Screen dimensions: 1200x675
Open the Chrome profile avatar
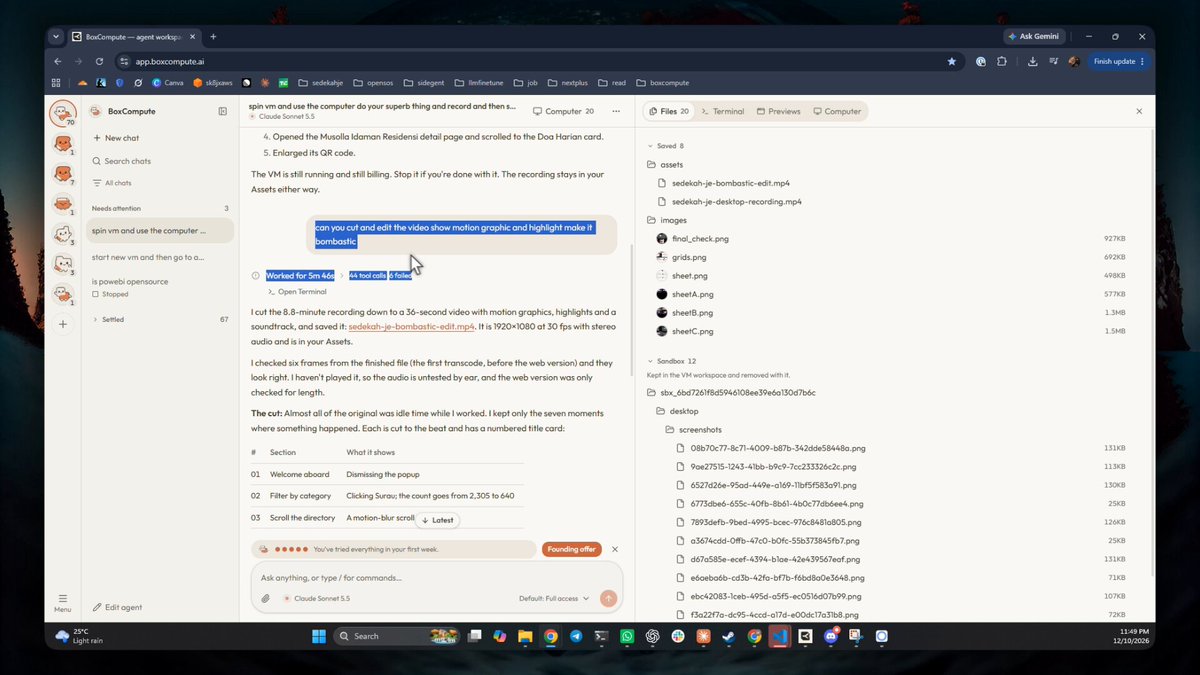(x=1074, y=61)
